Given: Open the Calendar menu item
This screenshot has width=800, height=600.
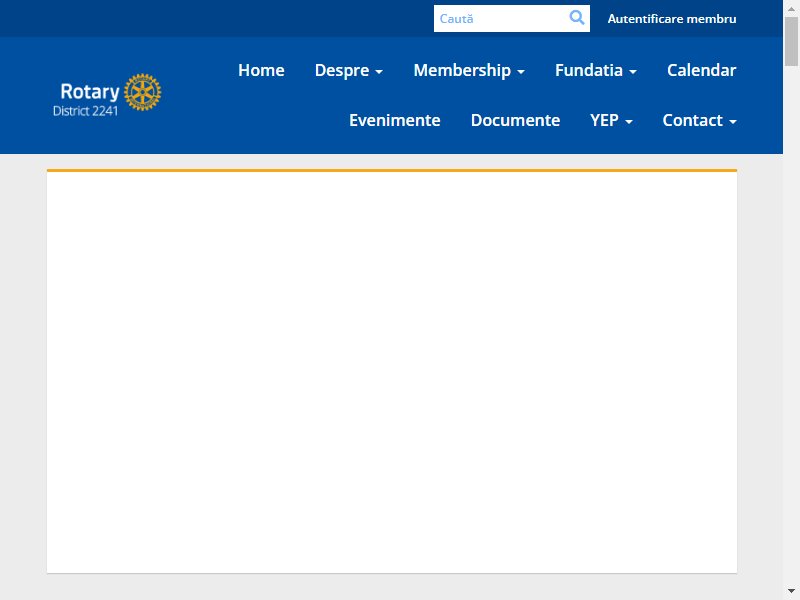Looking at the screenshot, I should 702,70.
